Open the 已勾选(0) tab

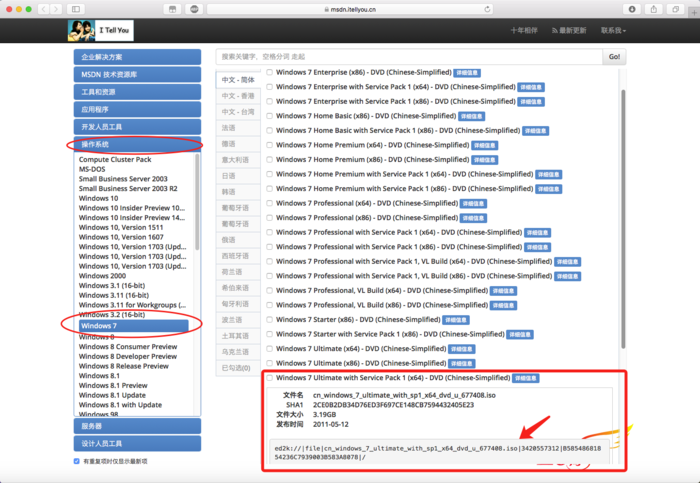[x=238, y=368]
